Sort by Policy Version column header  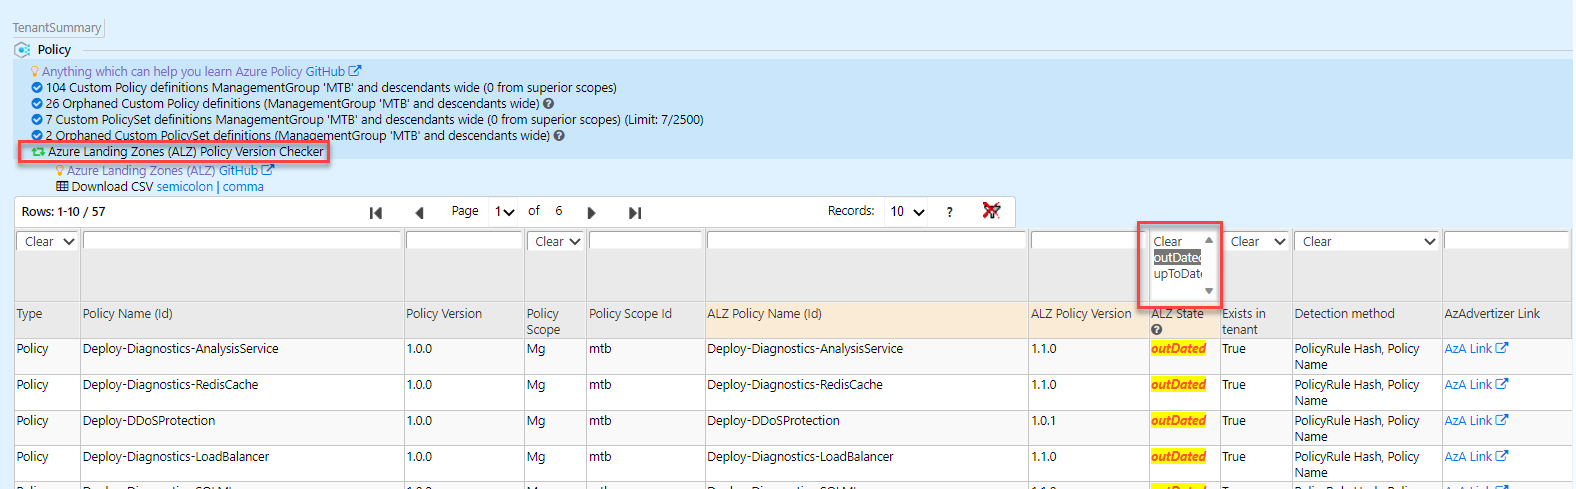point(444,314)
